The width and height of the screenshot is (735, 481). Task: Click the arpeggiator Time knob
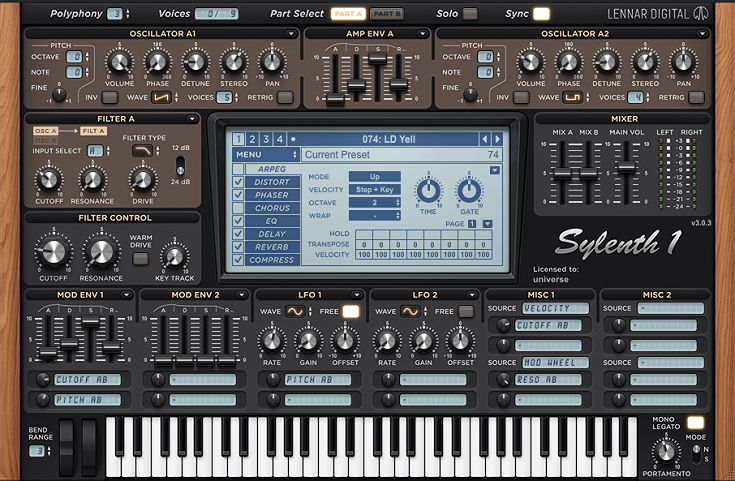click(x=428, y=191)
